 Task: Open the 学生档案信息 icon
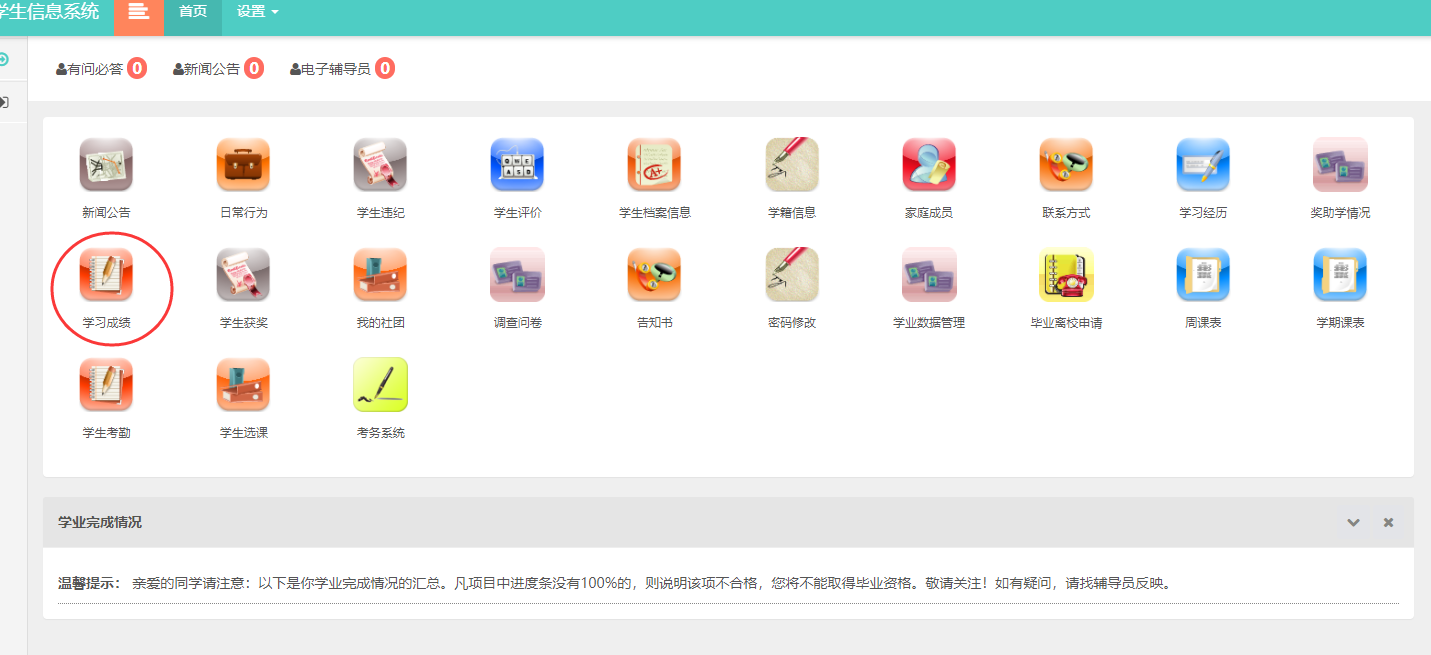(654, 165)
